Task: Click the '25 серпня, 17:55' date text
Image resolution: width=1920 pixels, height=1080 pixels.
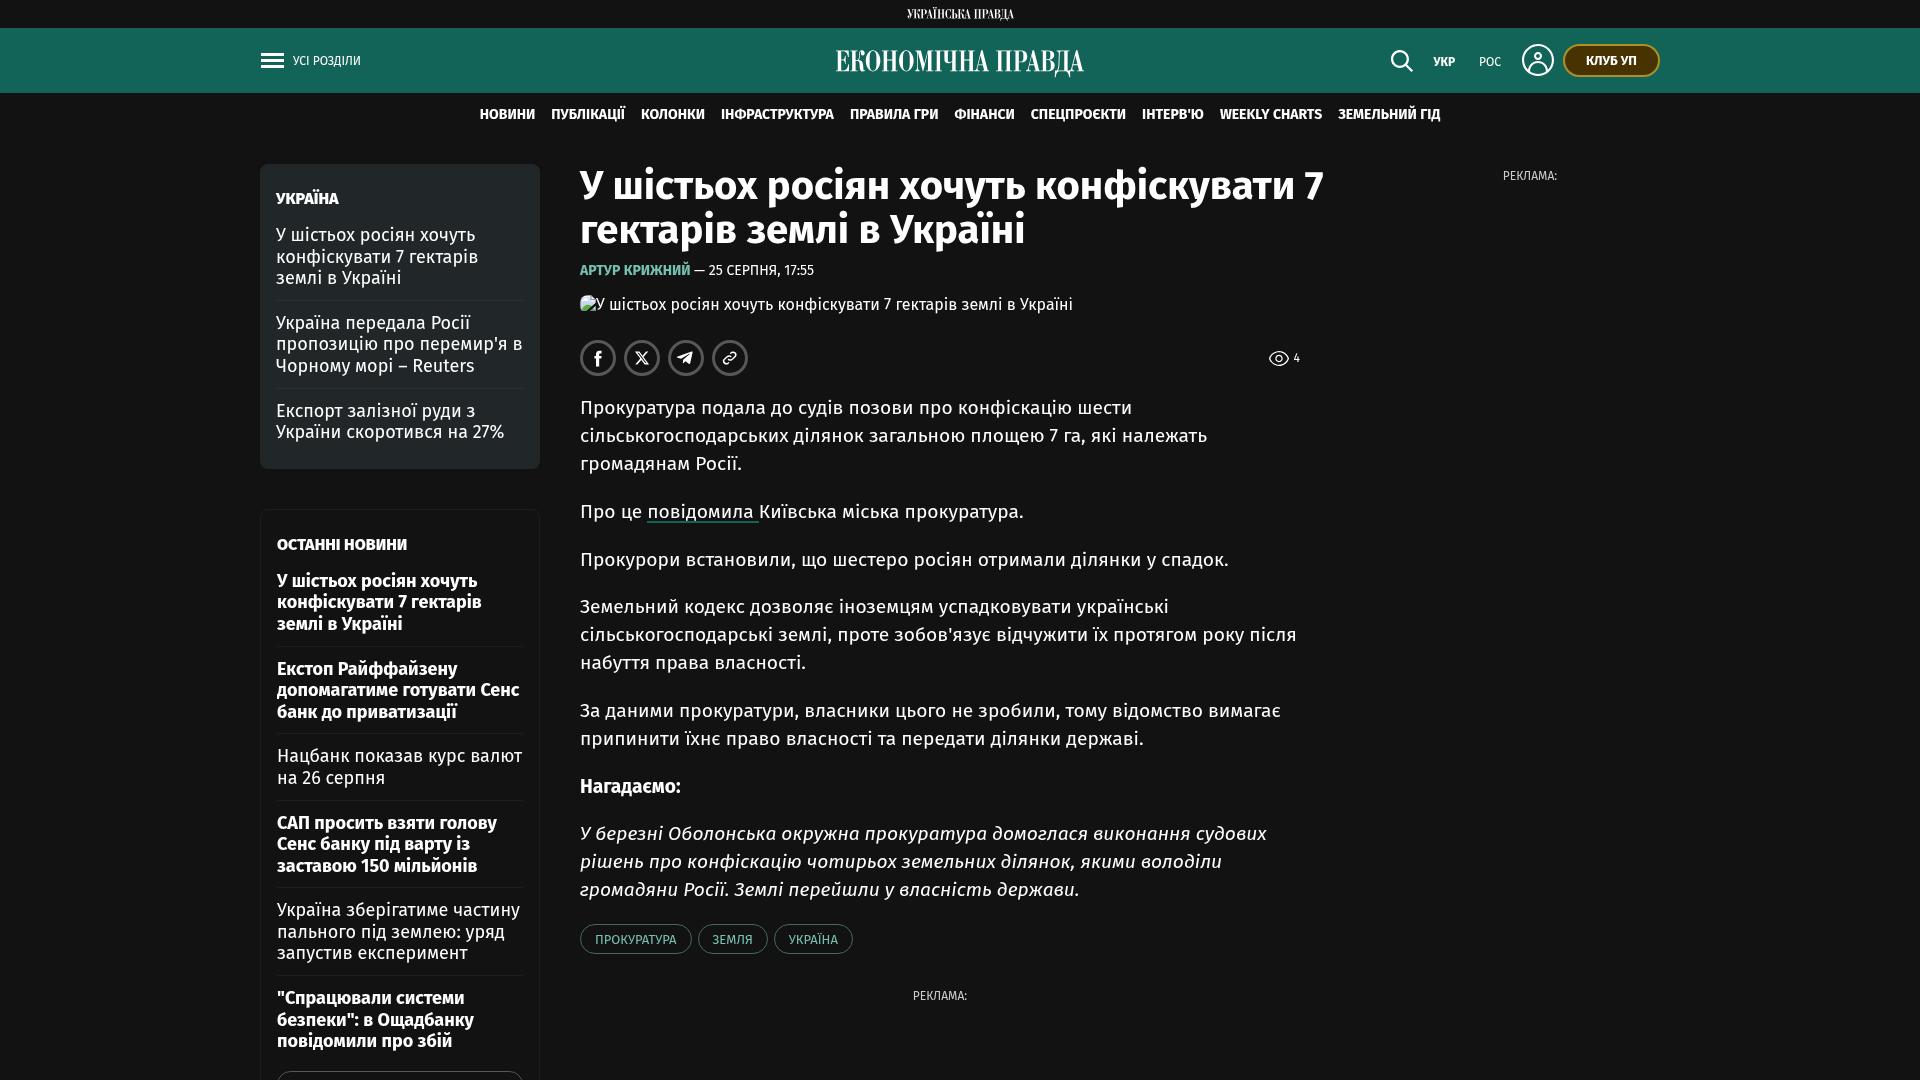Action: click(761, 270)
